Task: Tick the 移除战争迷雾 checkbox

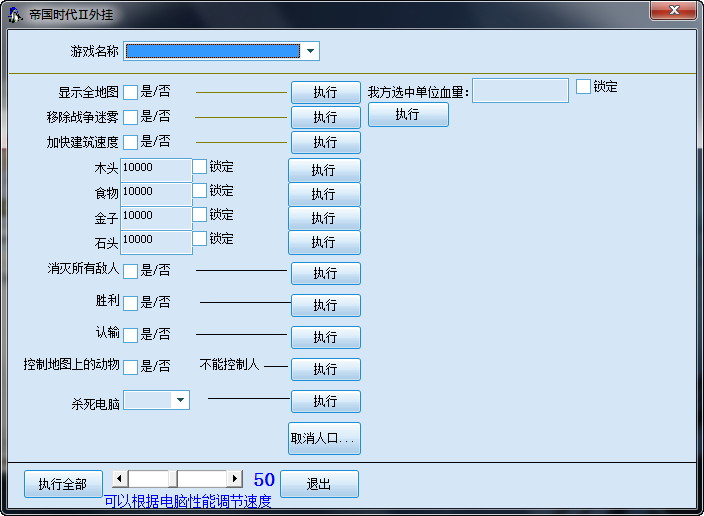Action: (x=130, y=118)
